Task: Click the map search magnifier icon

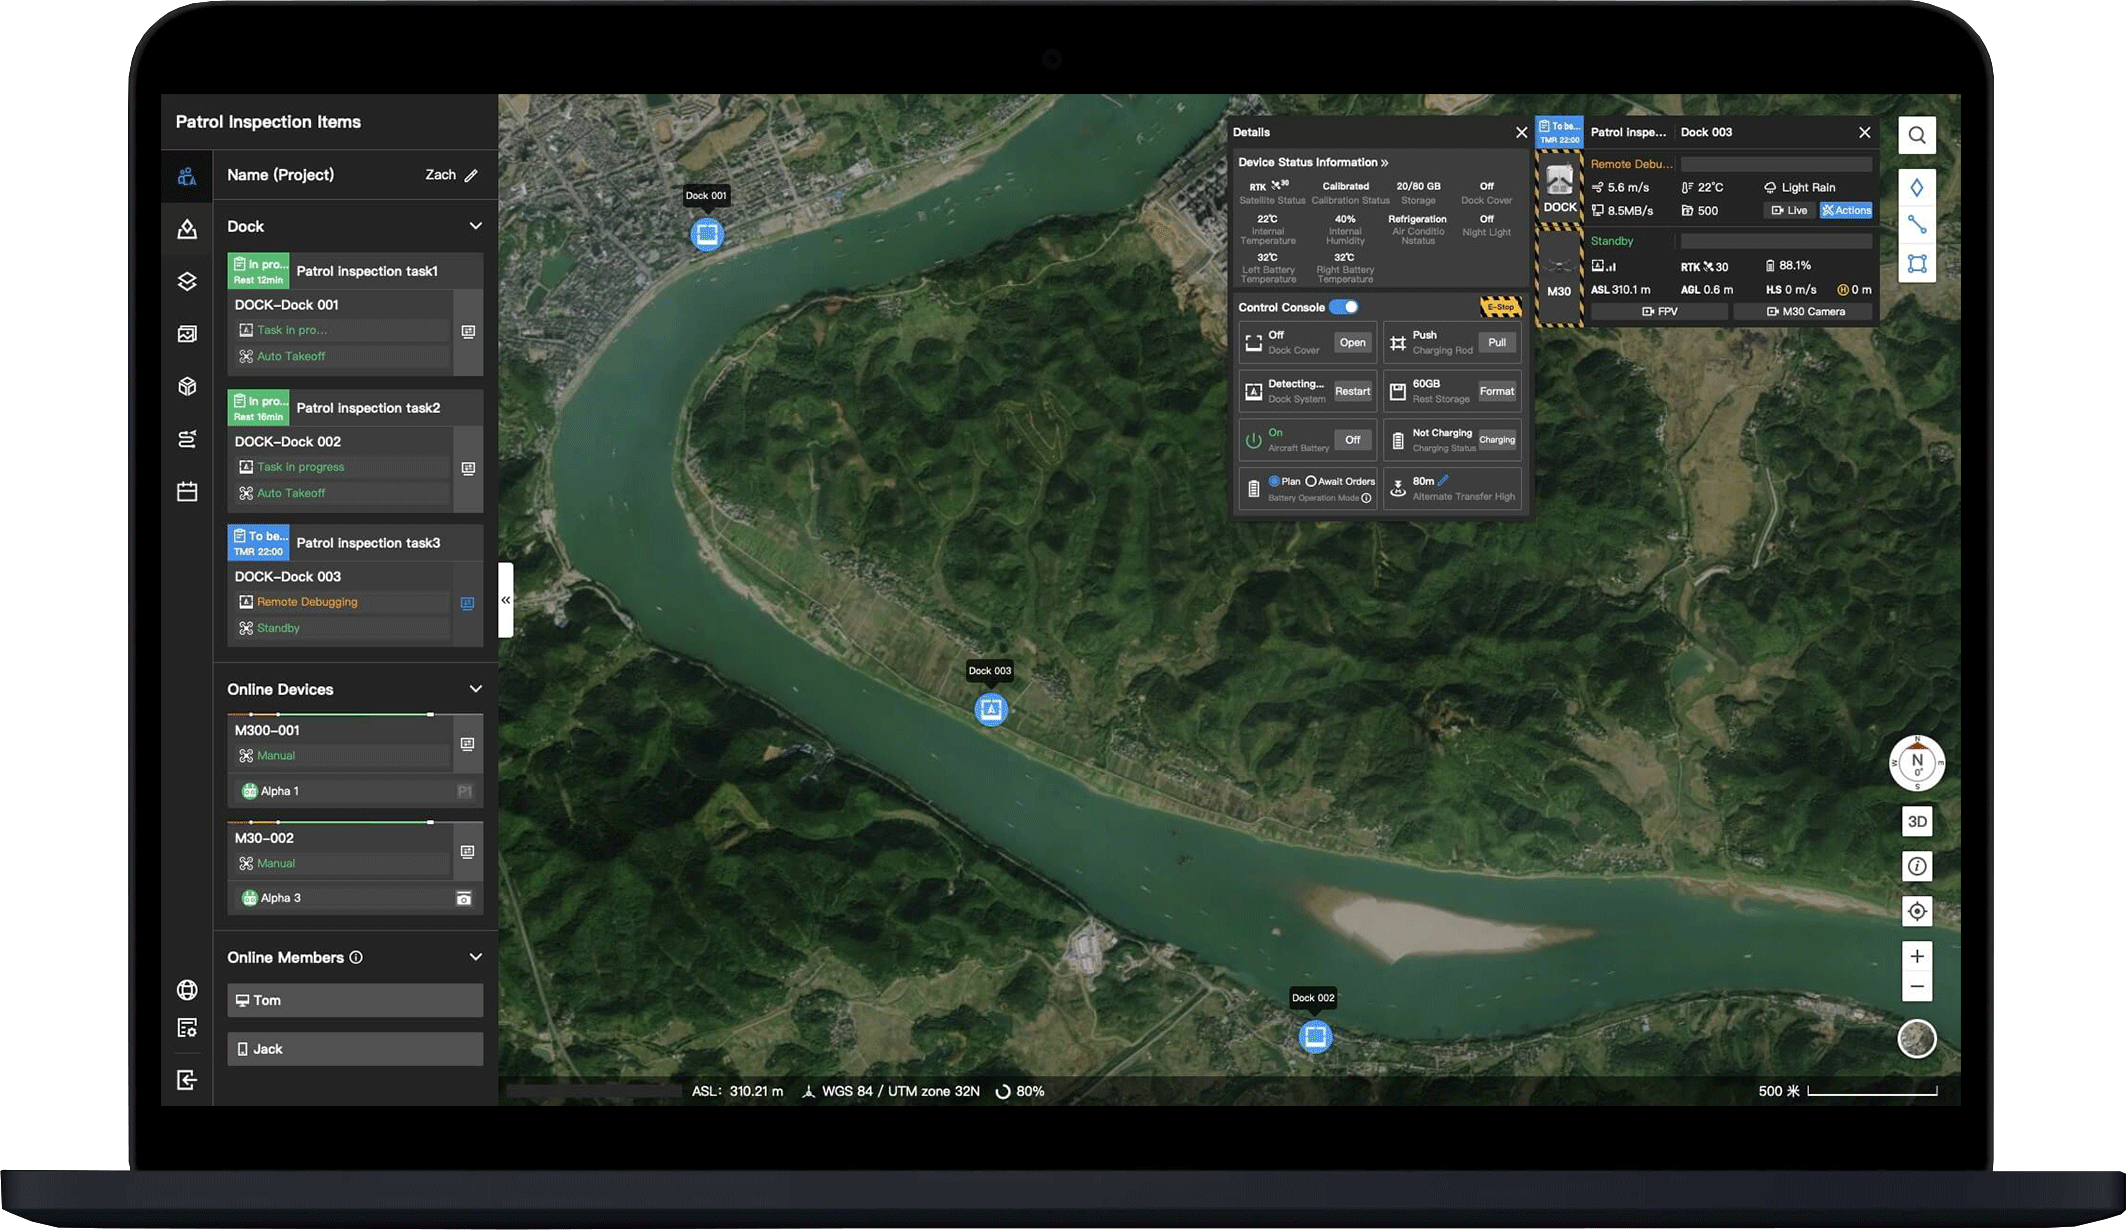Action: coord(1916,135)
